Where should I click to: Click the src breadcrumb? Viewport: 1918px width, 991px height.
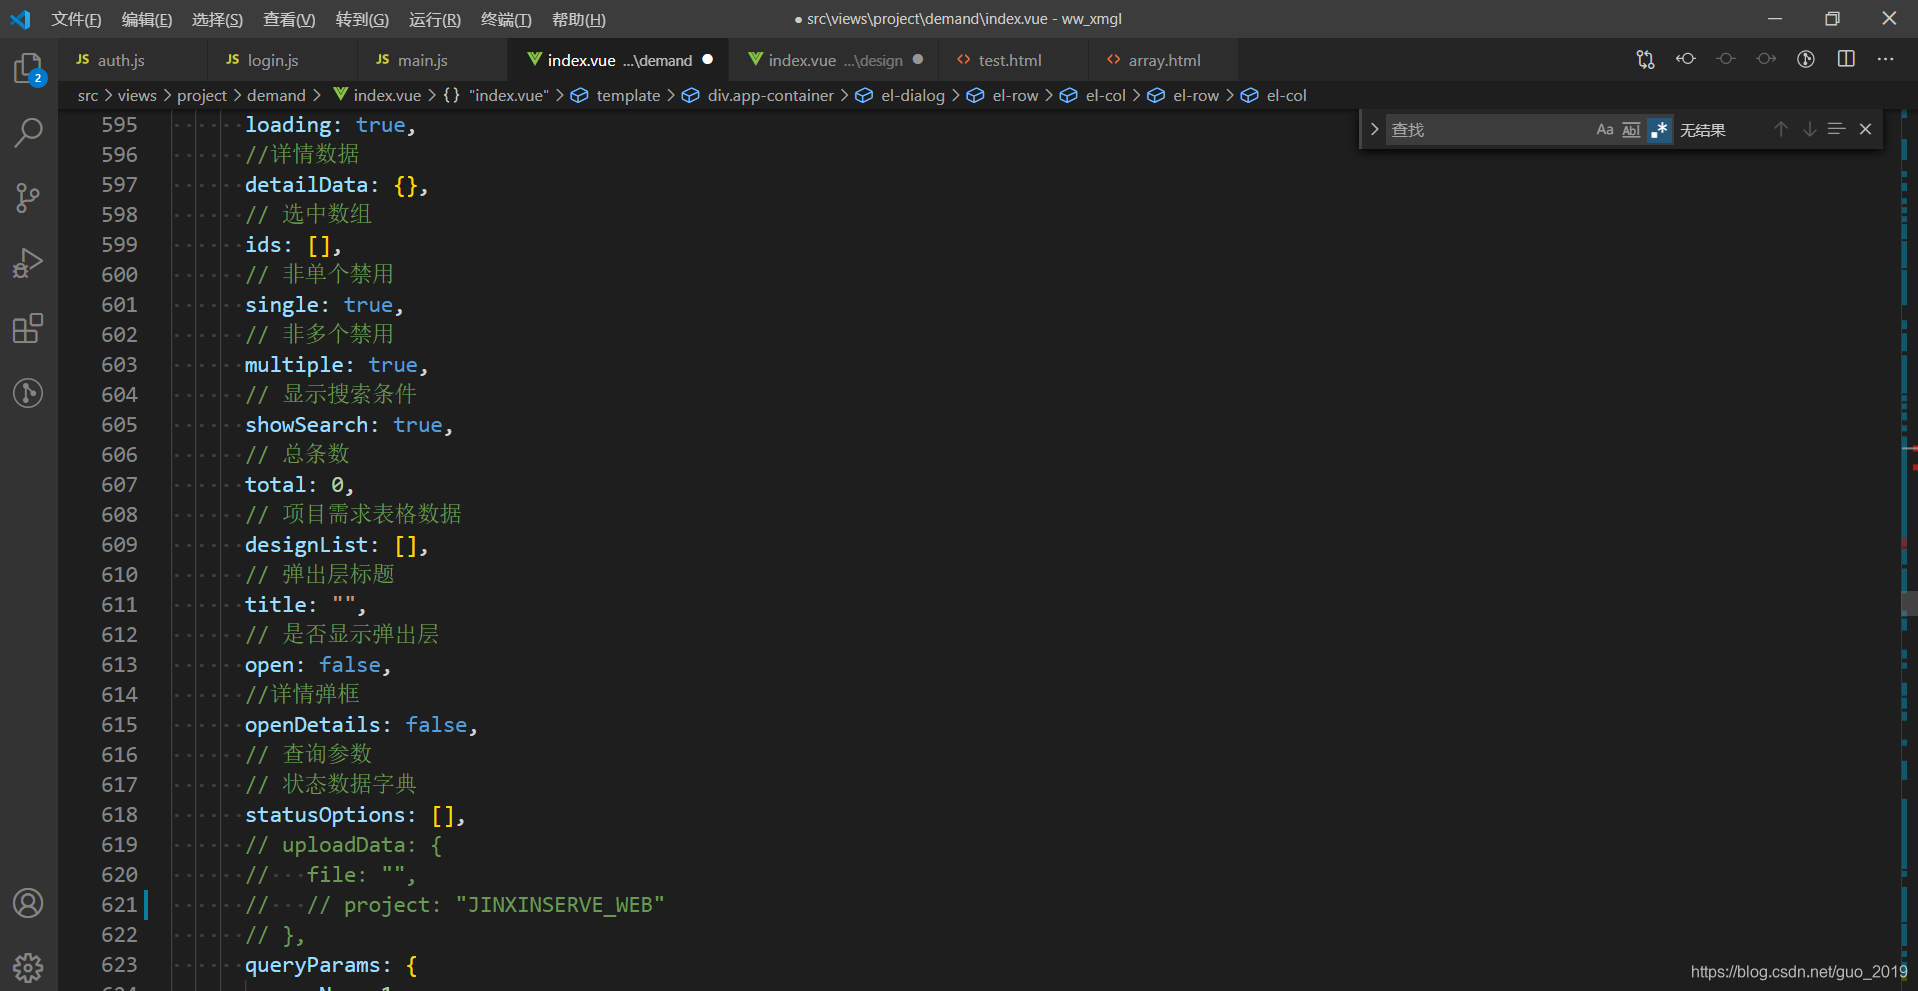click(x=88, y=95)
